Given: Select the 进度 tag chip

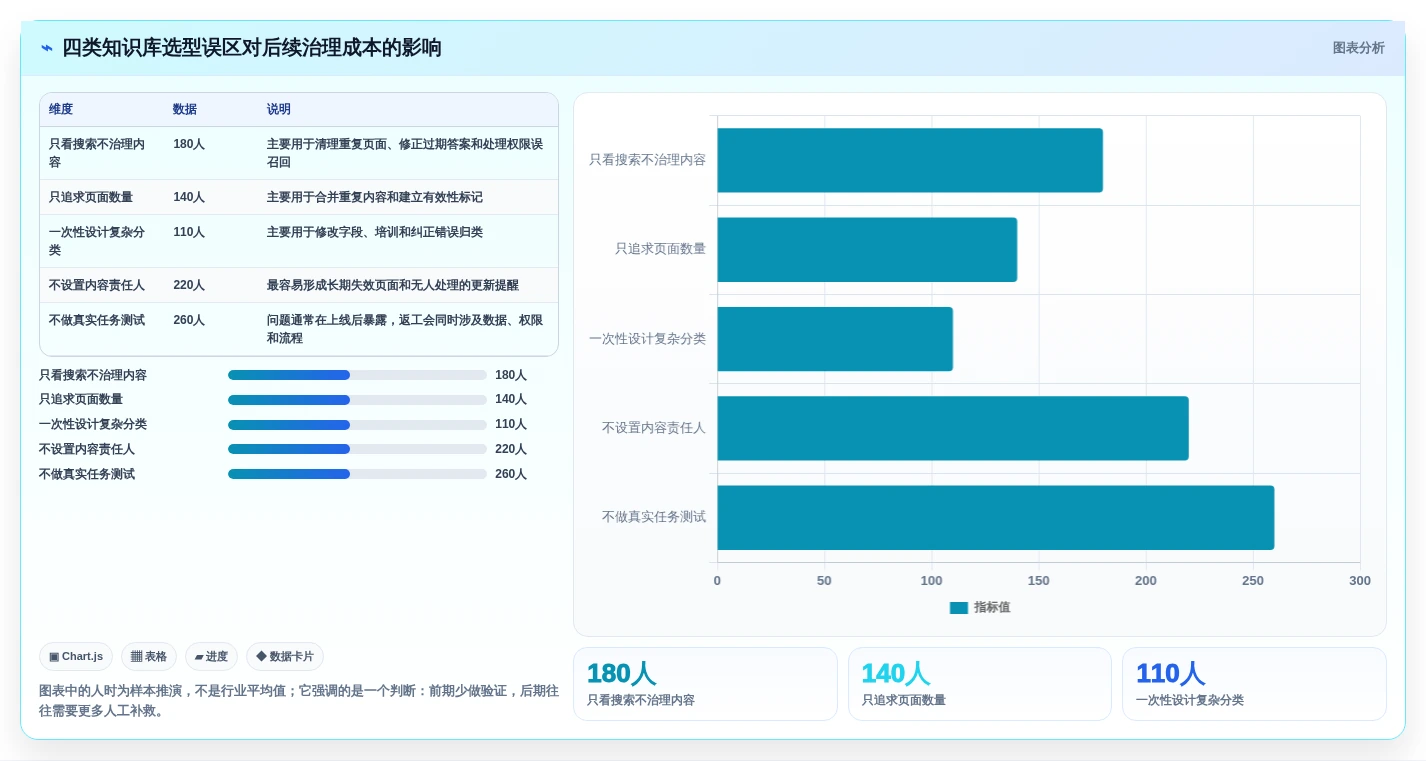Looking at the screenshot, I should pos(211,656).
